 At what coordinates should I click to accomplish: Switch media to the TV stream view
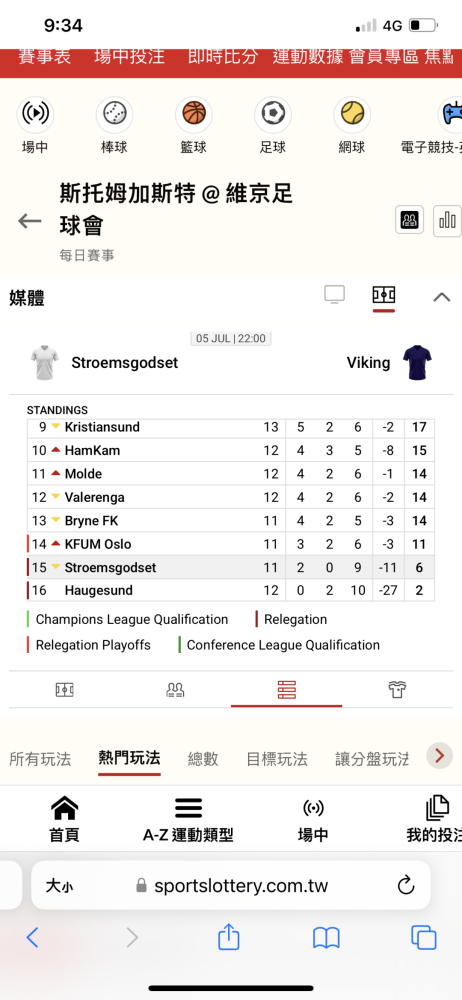334,295
